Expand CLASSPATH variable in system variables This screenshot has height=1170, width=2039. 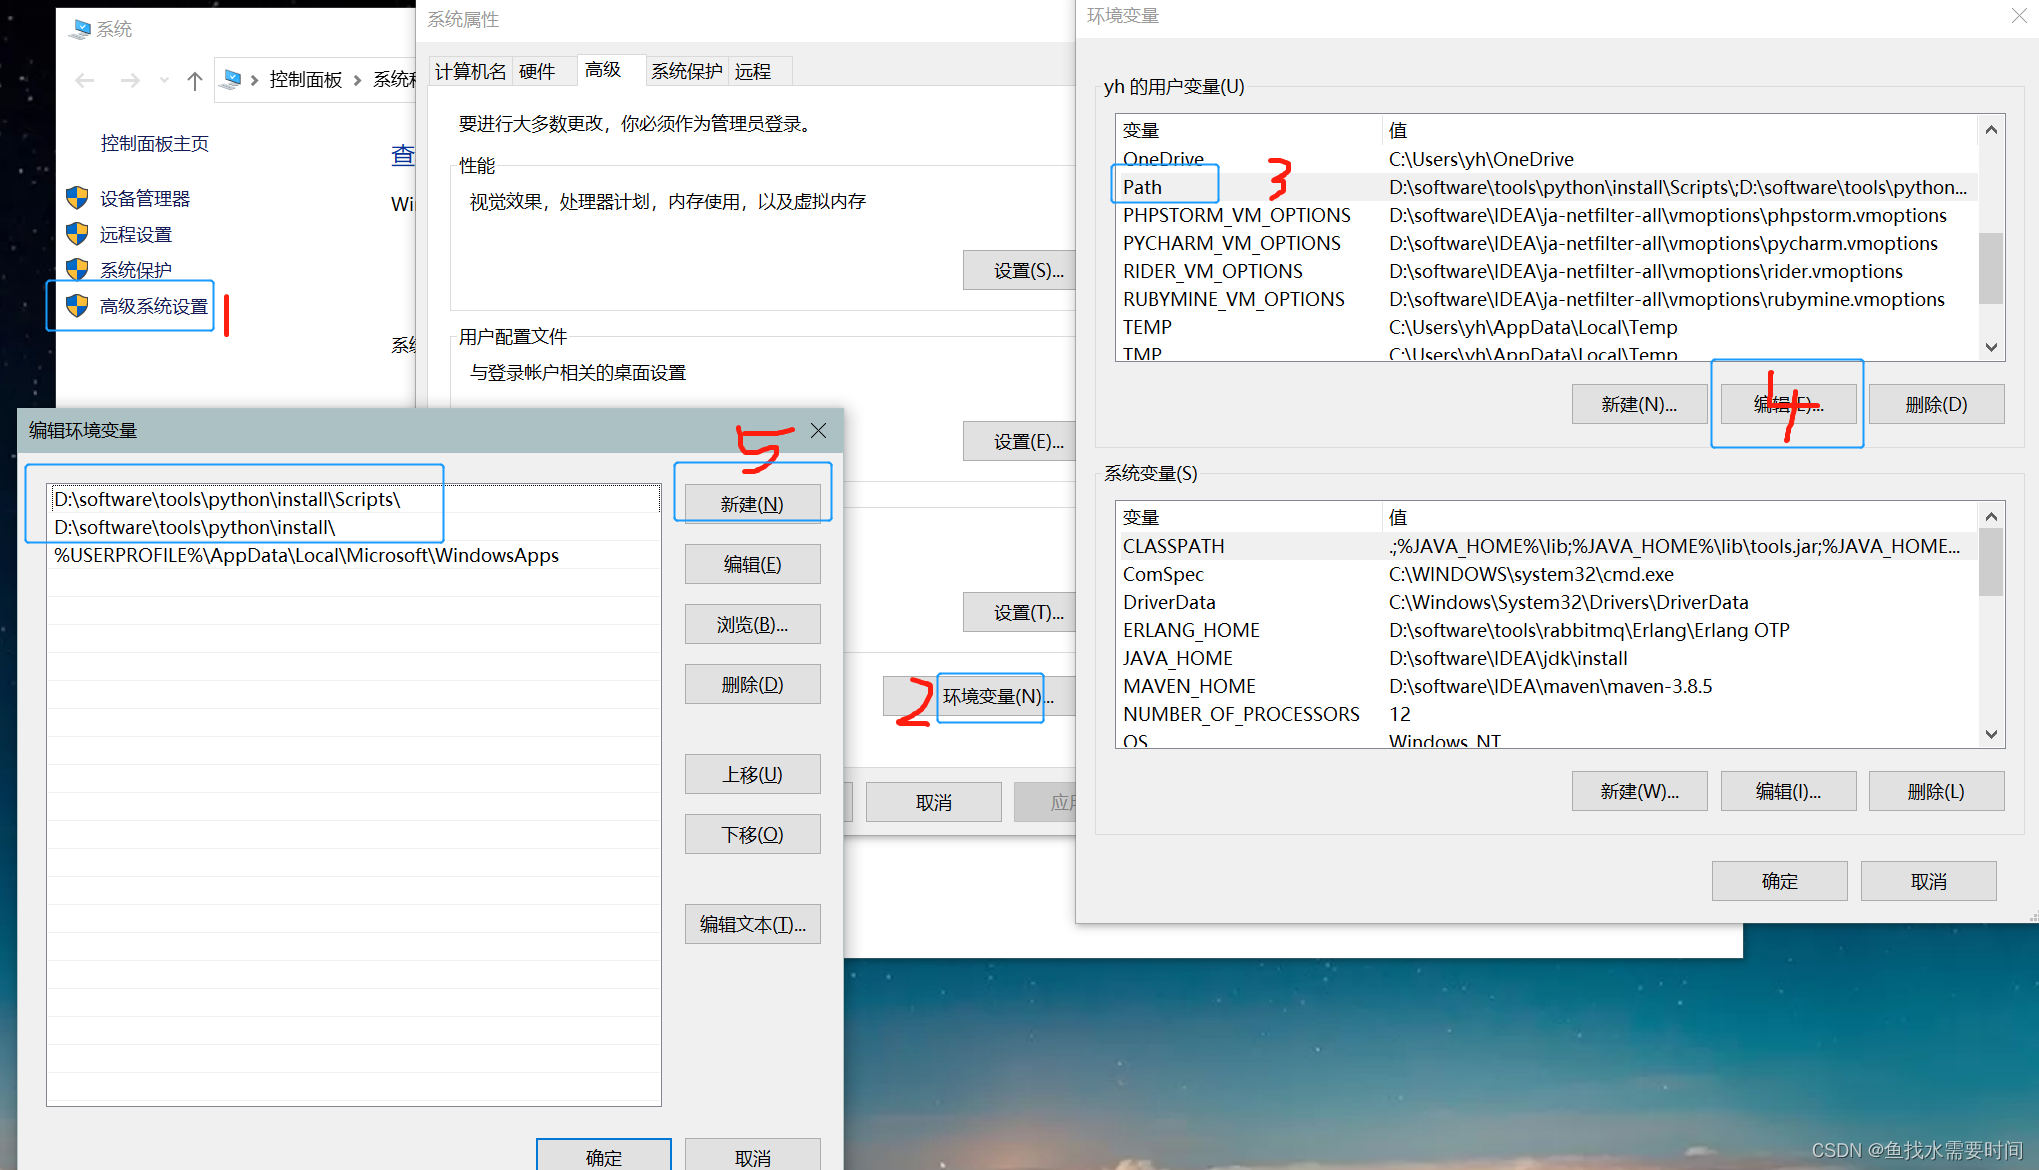coord(1175,545)
